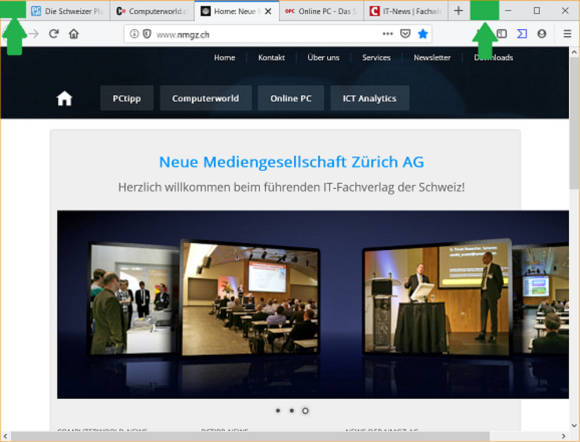580x442 pixels.
Task: Click the white house icon on website
Action: tap(64, 98)
